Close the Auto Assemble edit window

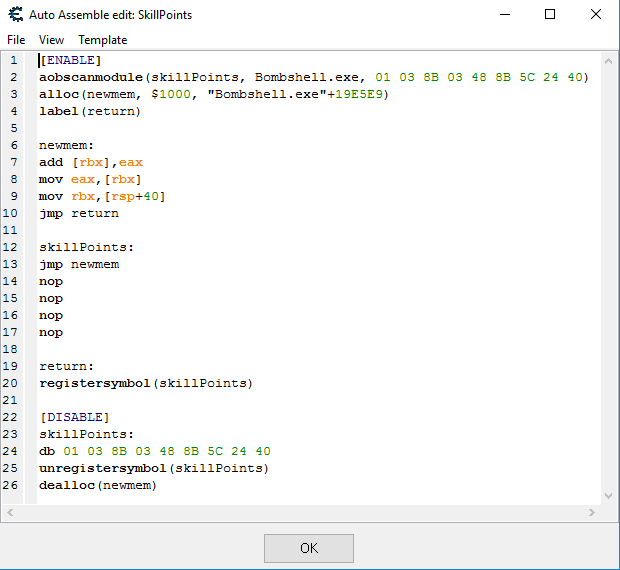[x=596, y=15]
